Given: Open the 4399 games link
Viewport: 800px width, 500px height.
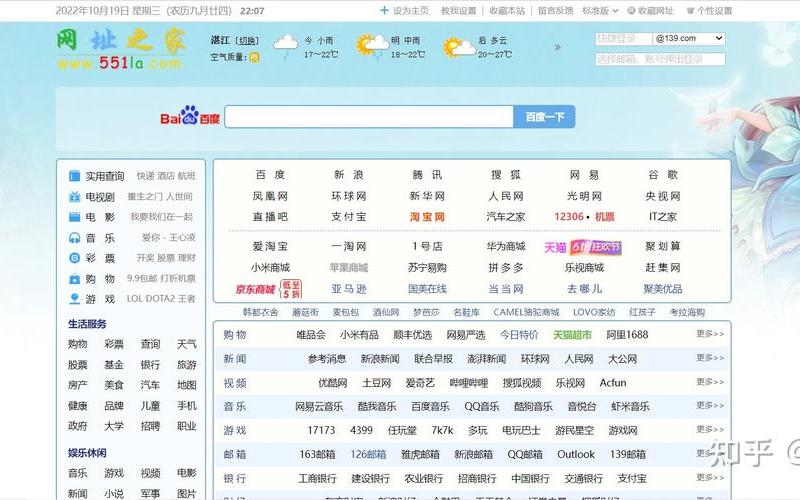Looking at the screenshot, I should click(361, 430).
